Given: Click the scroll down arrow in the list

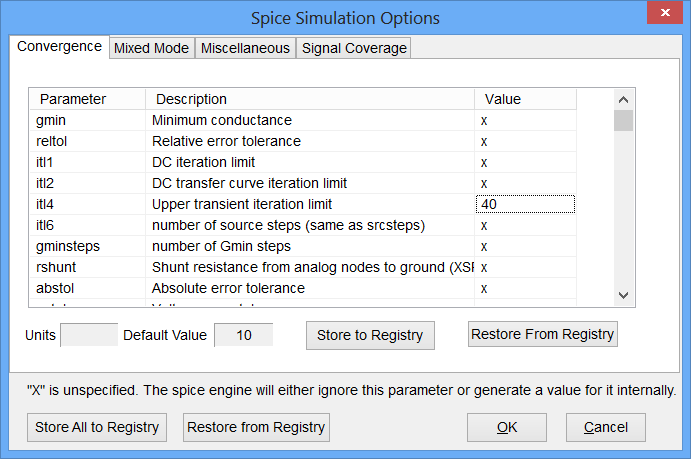Looking at the screenshot, I should [x=623, y=295].
